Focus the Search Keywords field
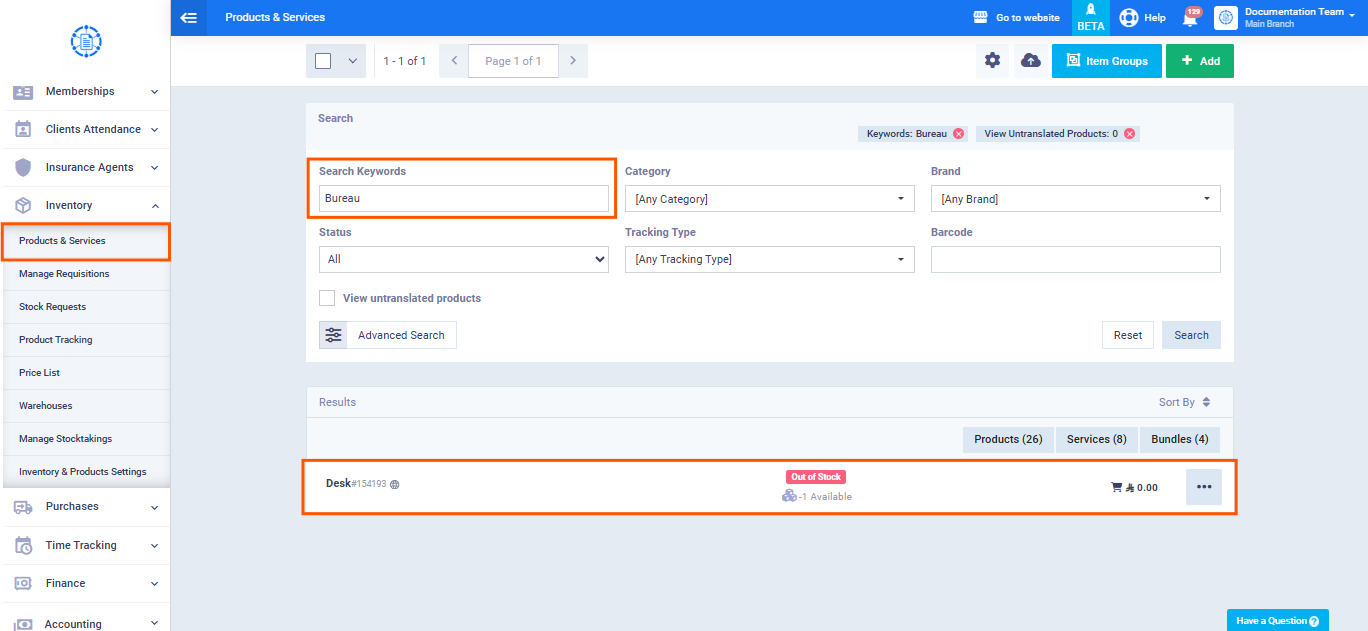 [464, 199]
